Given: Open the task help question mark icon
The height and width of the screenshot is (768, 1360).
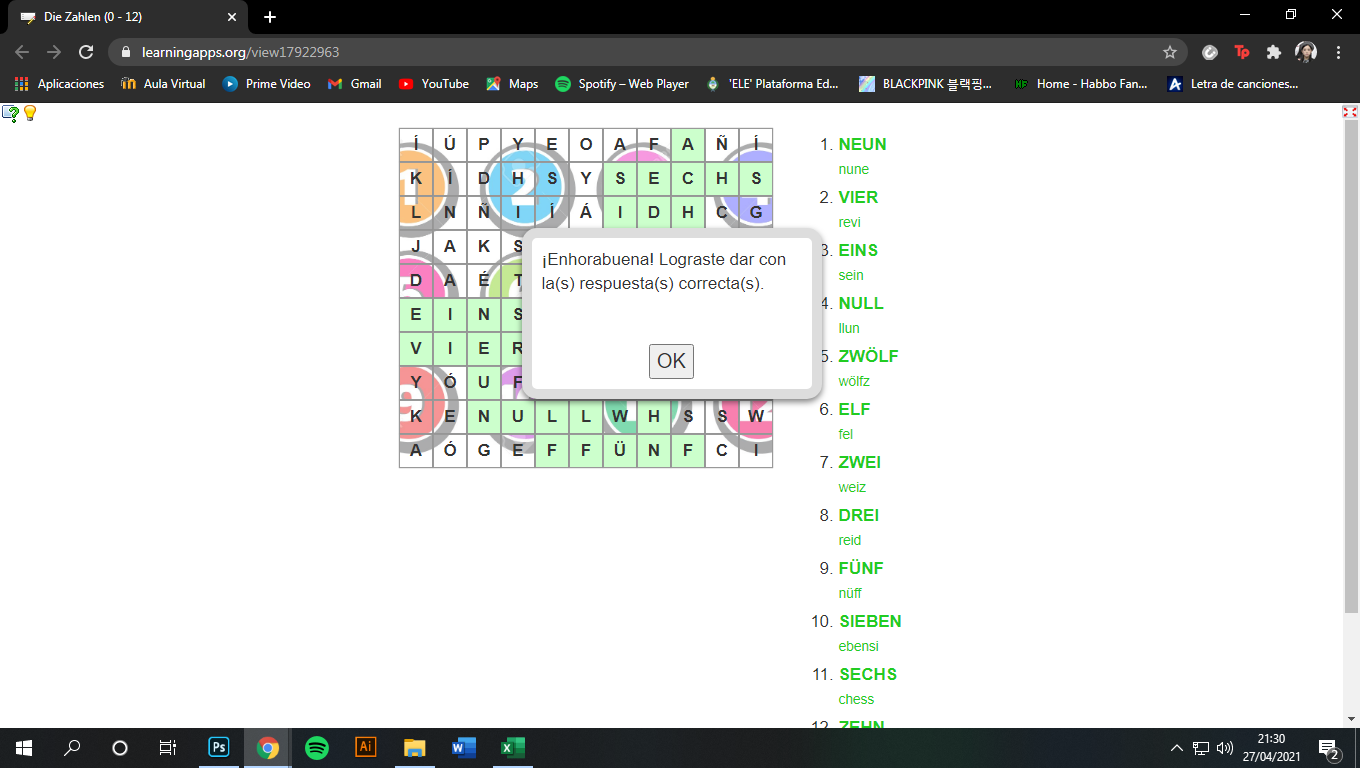Looking at the screenshot, I should click(x=11, y=113).
